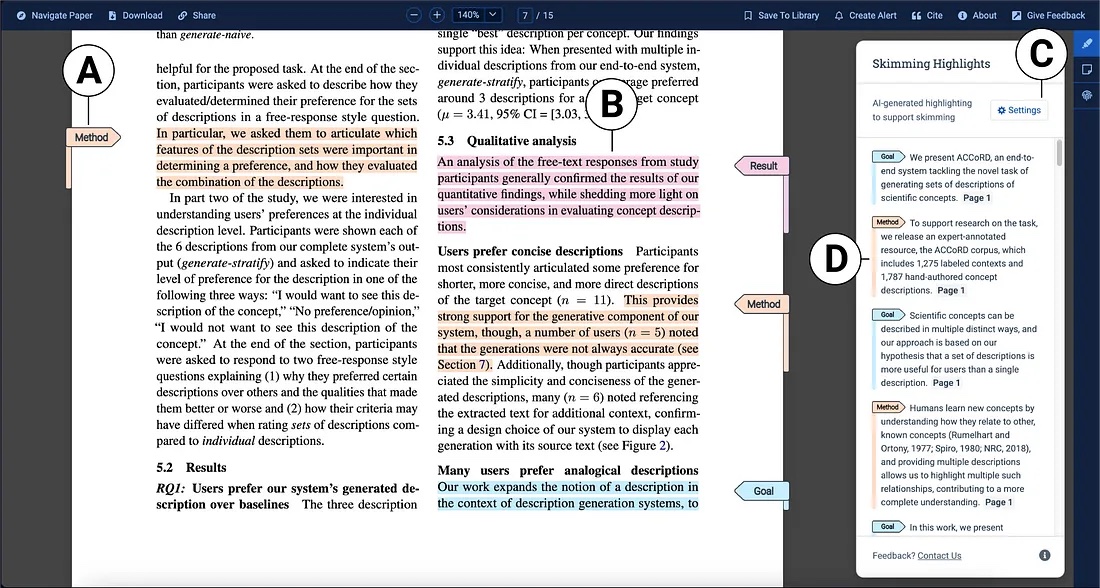The width and height of the screenshot is (1100, 588).
Task: Click the Share link button
Action: (x=196, y=15)
